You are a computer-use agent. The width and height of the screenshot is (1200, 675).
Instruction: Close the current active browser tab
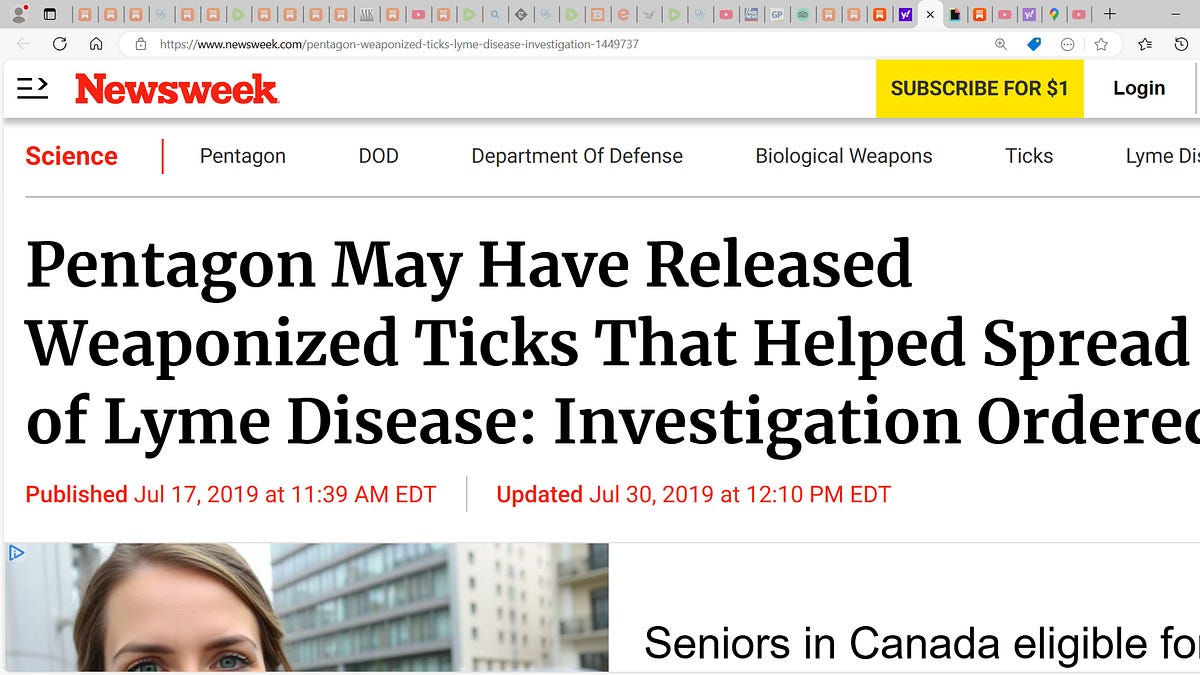click(930, 14)
